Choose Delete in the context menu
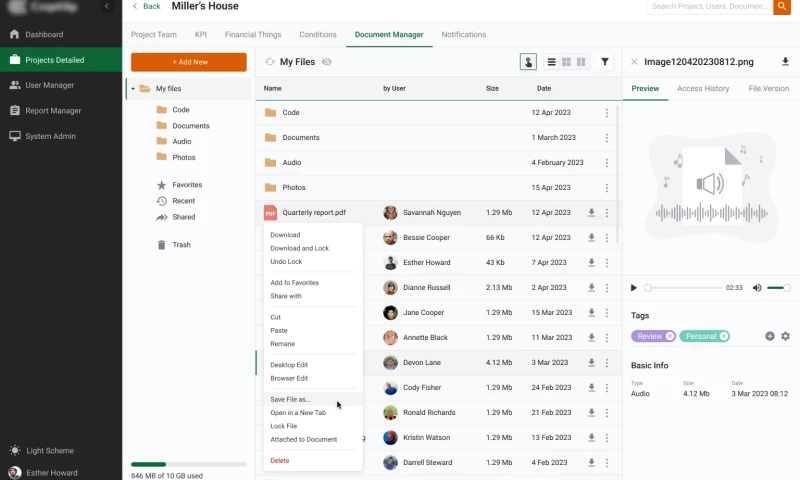 pos(280,461)
